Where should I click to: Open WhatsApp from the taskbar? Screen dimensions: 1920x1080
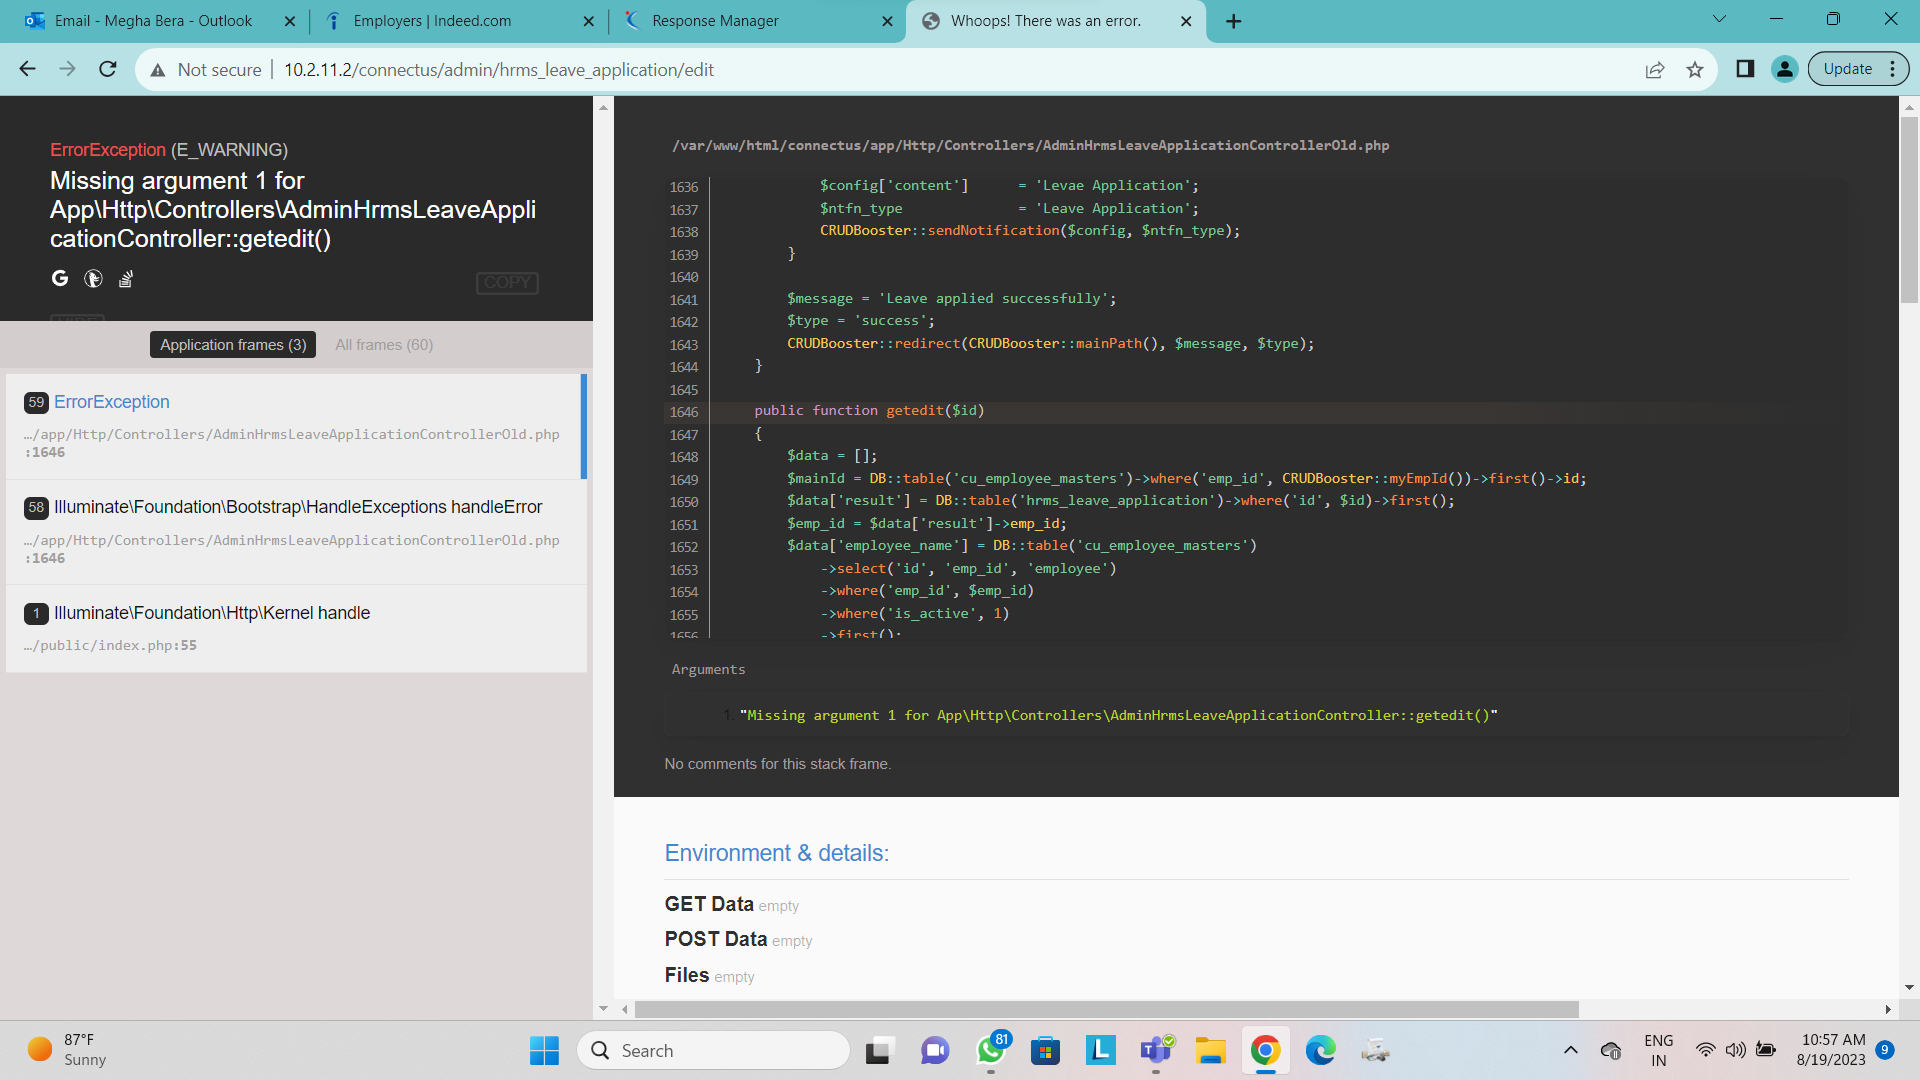(991, 1050)
